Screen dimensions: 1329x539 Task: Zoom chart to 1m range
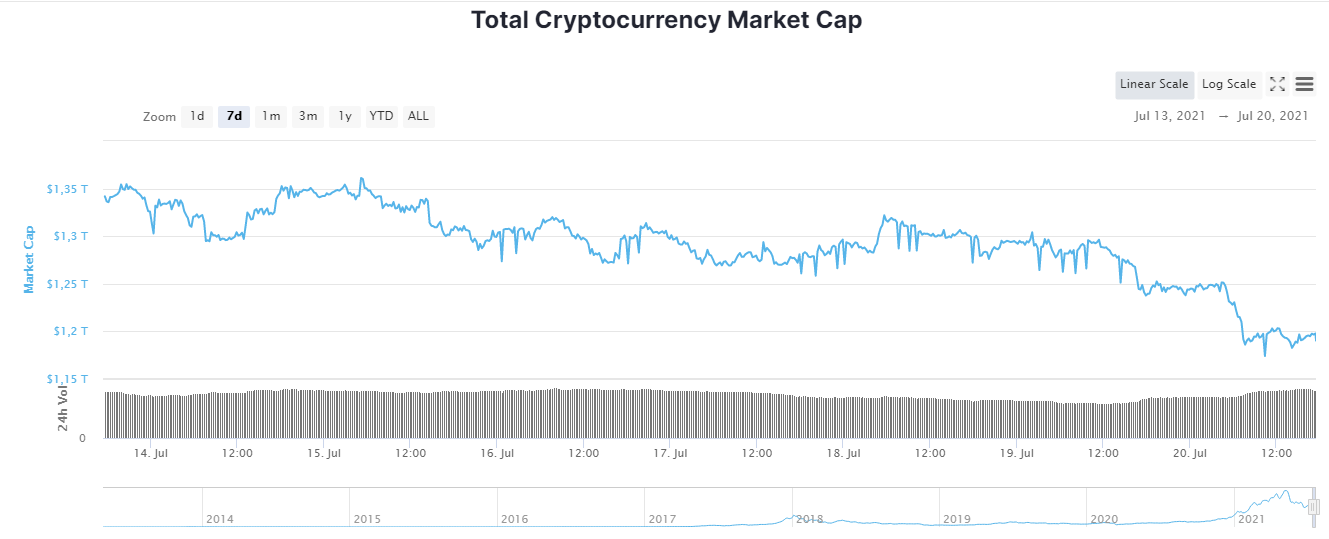click(x=271, y=116)
